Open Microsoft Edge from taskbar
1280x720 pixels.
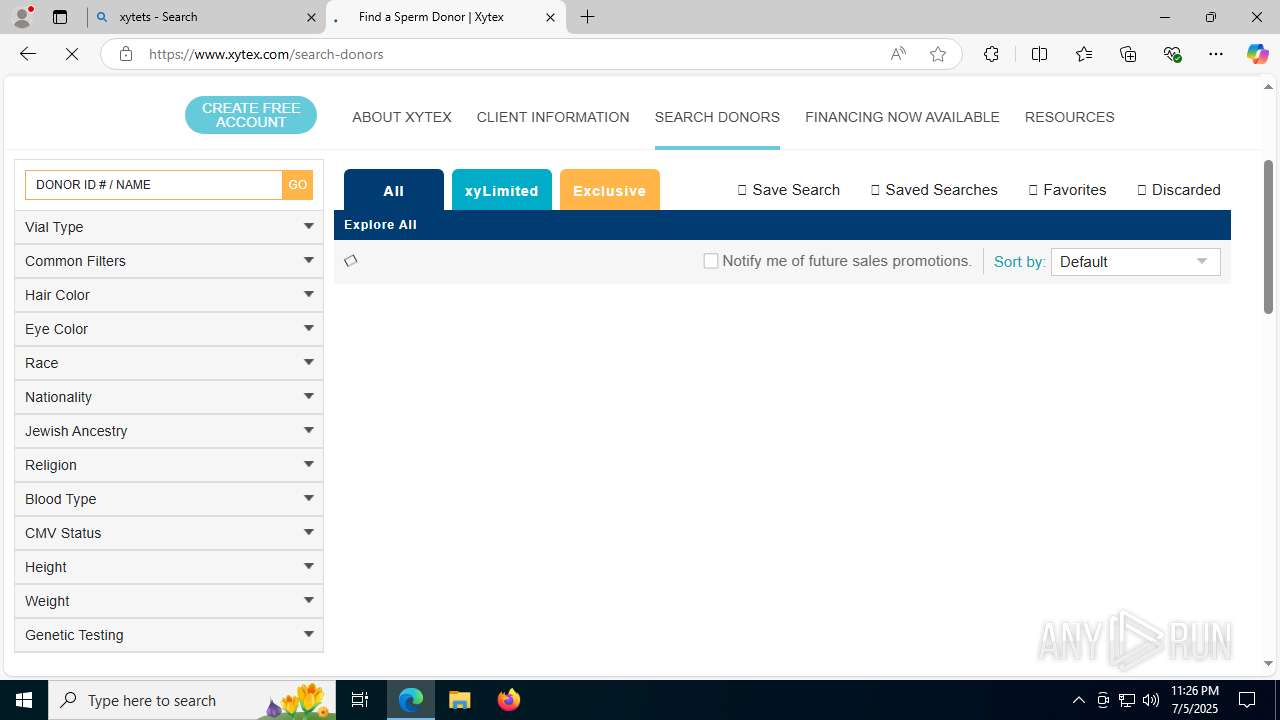click(411, 700)
